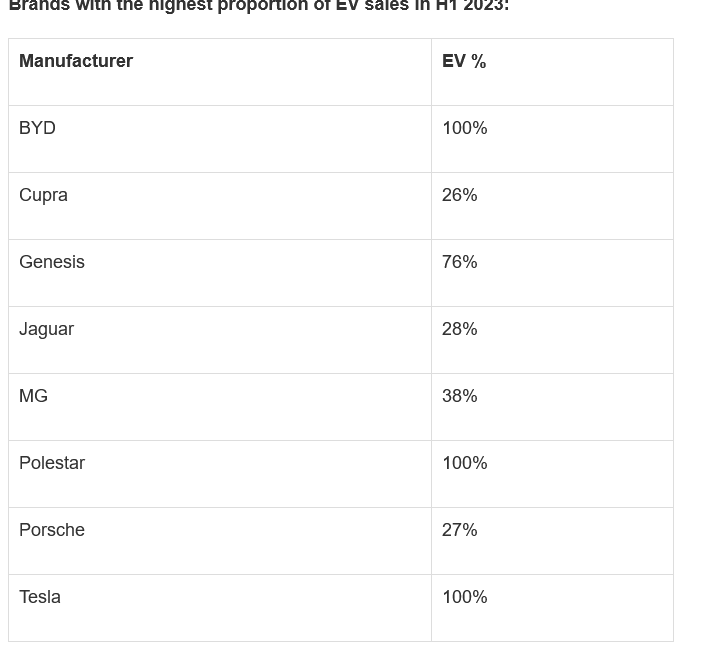702x662 pixels.
Task: Click empty space below Tesla row
Action: pyautogui.click(x=340, y=652)
